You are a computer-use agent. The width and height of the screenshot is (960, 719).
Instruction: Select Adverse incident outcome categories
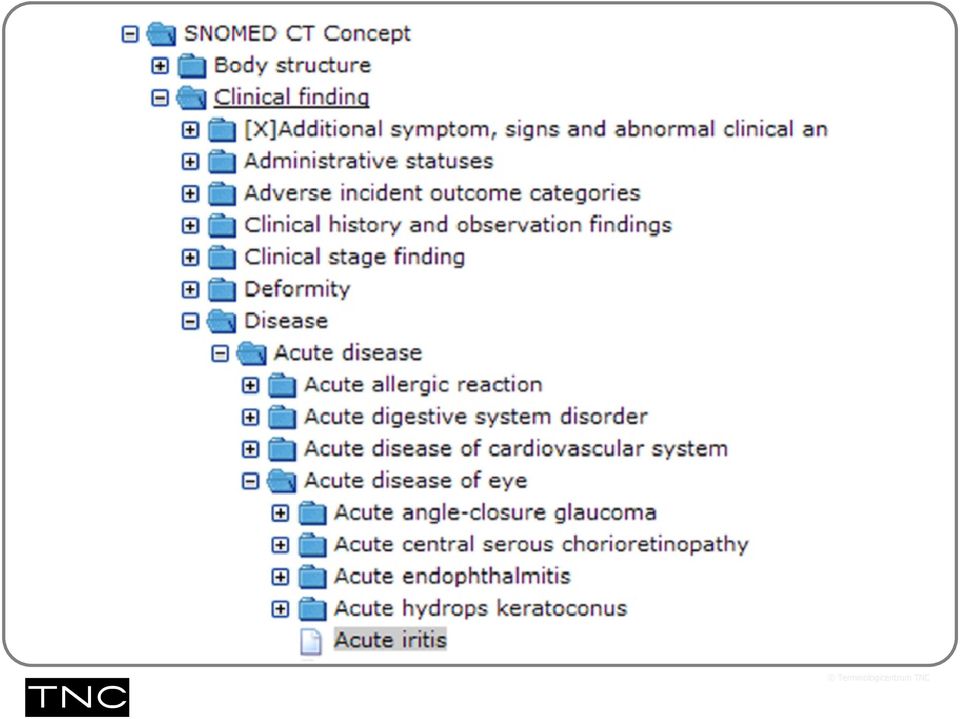click(x=442, y=193)
